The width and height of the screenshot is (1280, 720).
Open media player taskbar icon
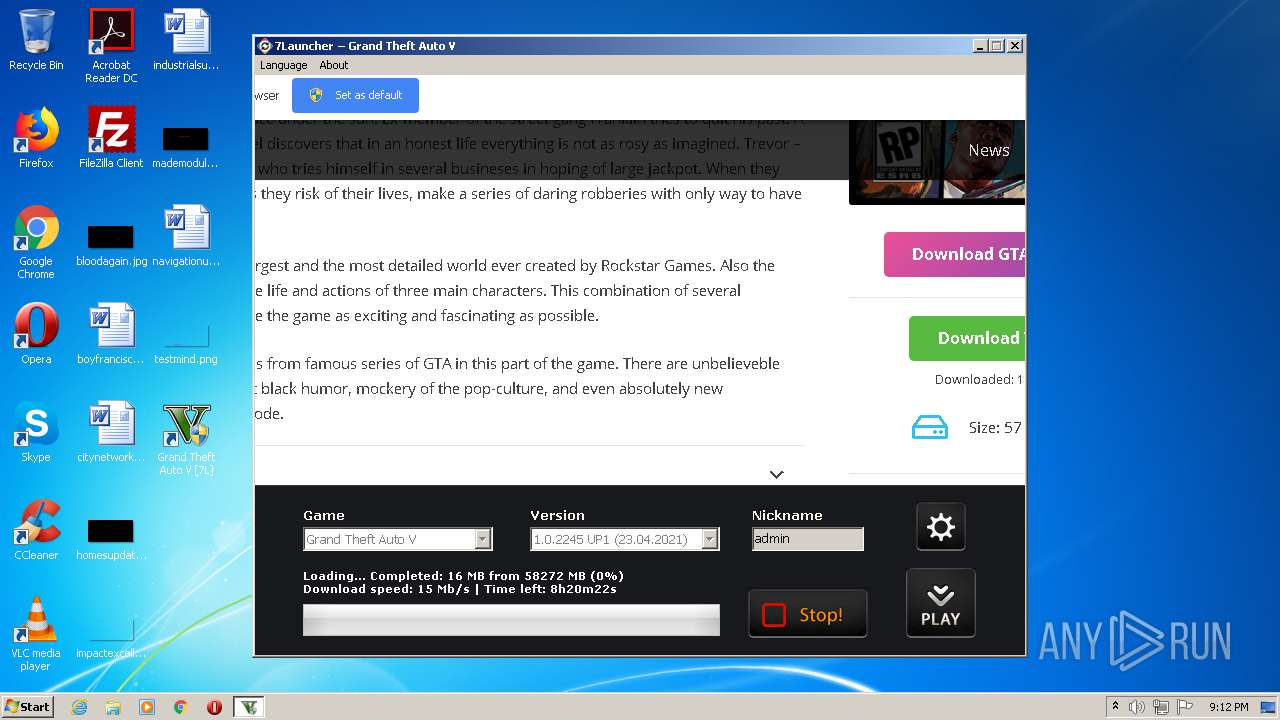click(x=147, y=707)
